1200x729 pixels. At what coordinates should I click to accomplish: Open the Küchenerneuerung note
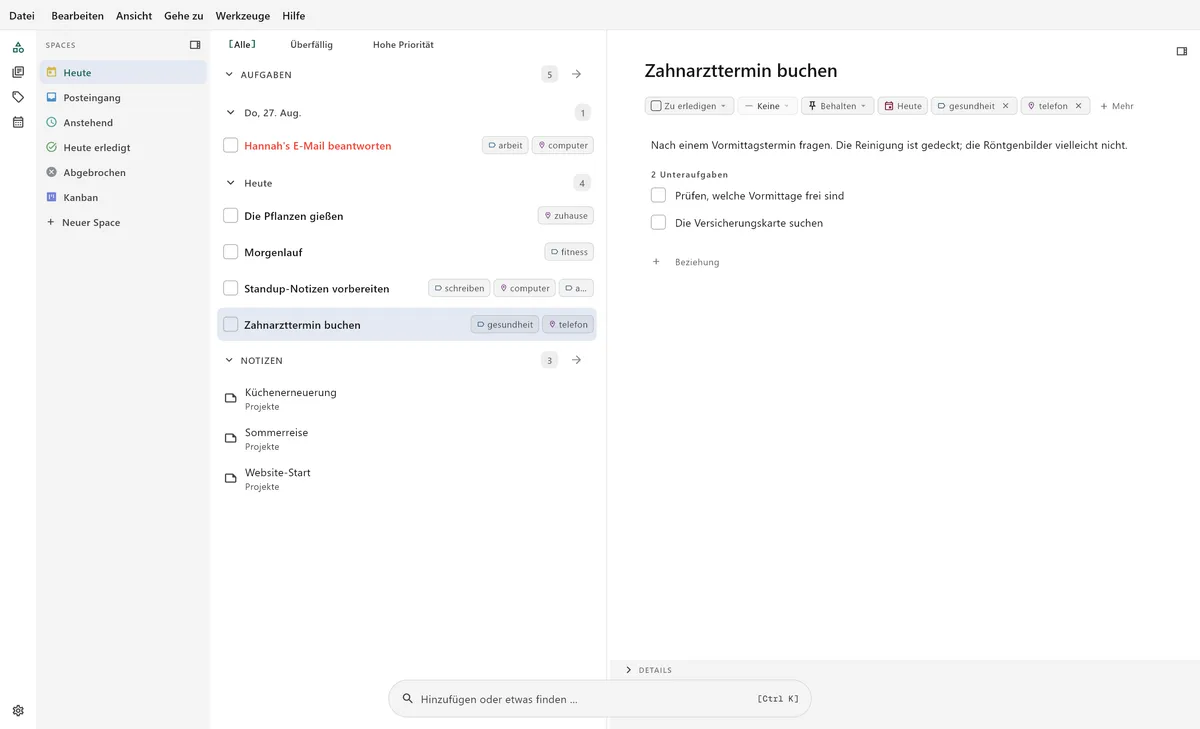pos(290,393)
